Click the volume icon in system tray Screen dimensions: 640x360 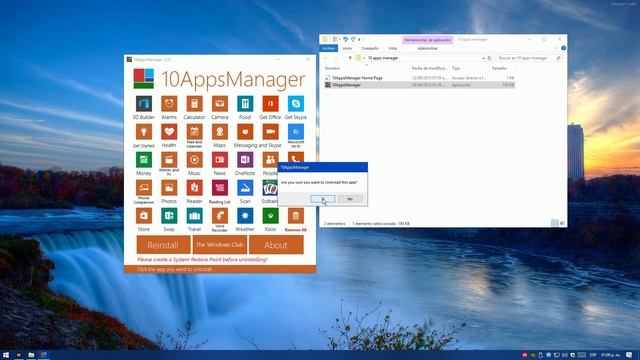(564, 355)
